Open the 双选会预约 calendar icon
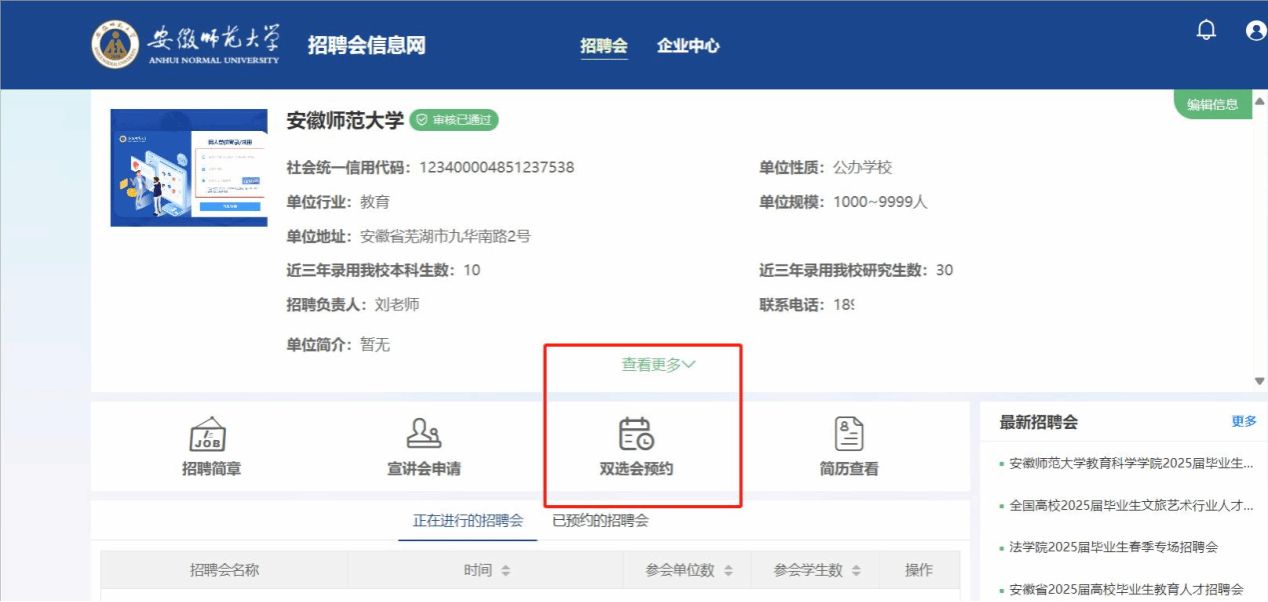This screenshot has height=602, width=1268. point(636,433)
